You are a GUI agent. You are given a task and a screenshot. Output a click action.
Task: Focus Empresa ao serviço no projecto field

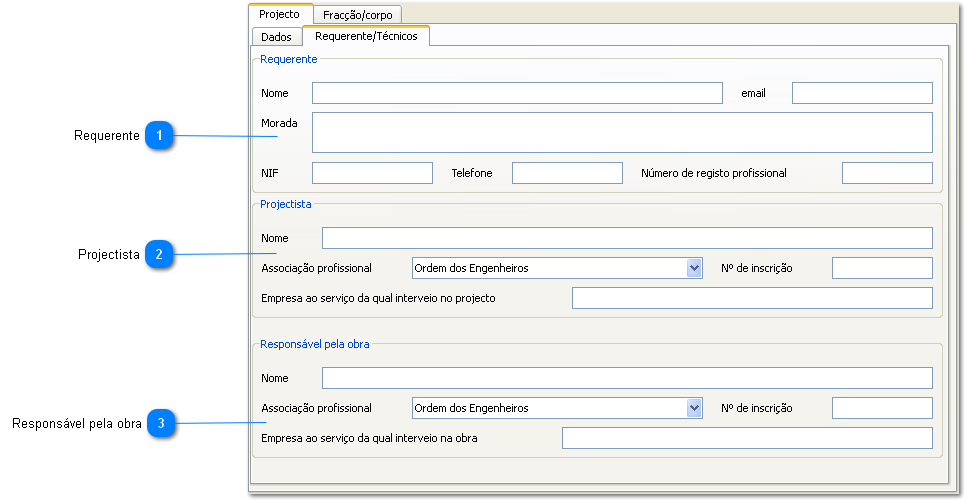(751, 298)
